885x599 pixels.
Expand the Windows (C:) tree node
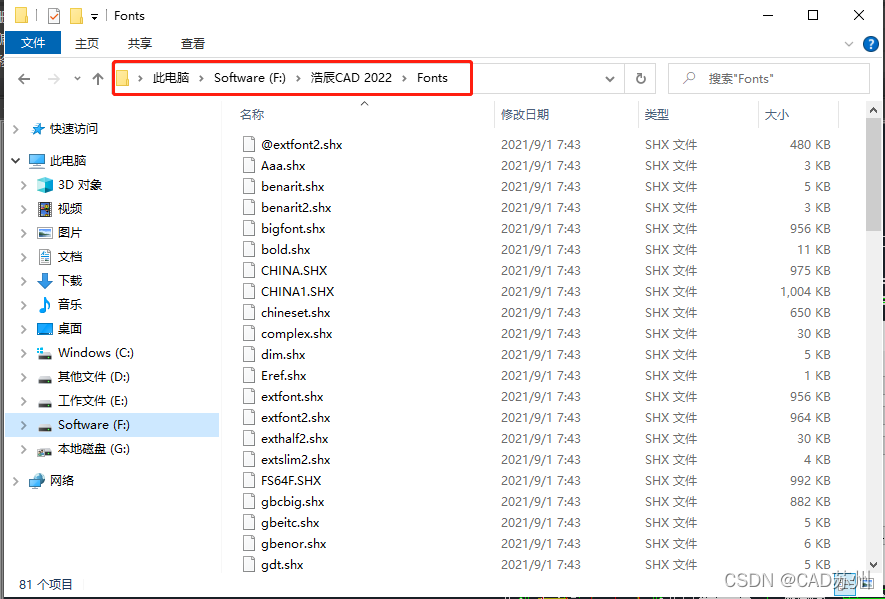[23, 353]
